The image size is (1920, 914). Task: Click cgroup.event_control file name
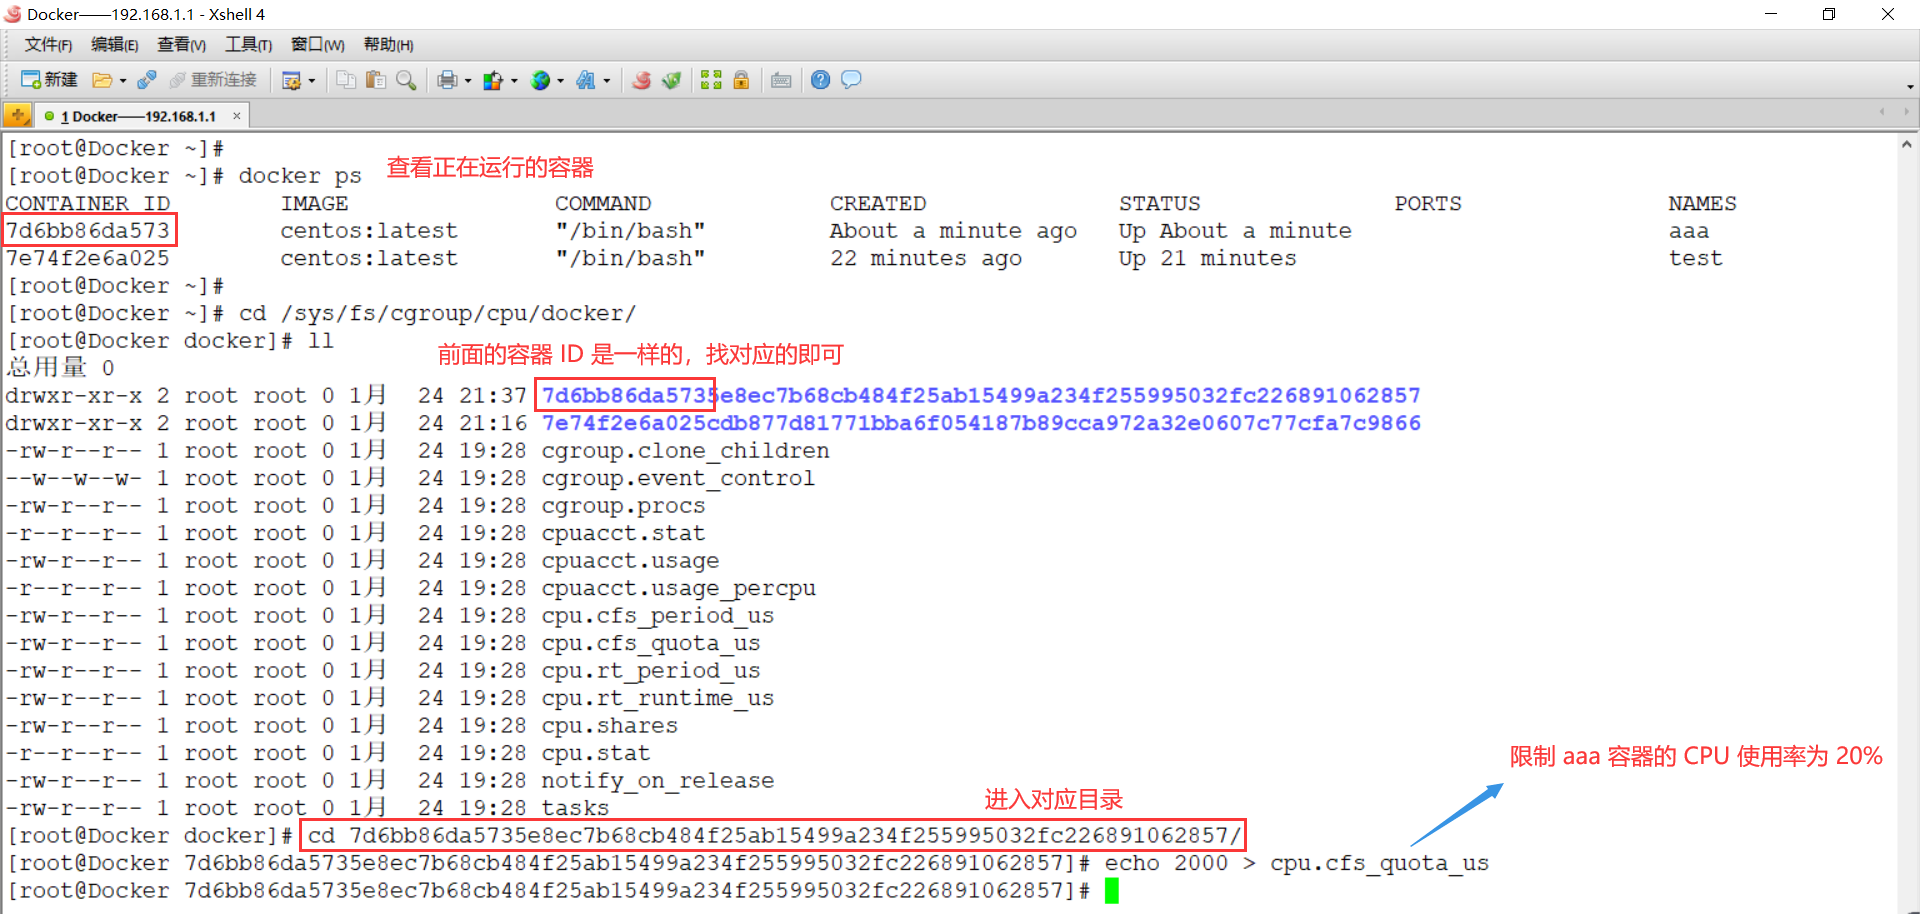[678, 479]
